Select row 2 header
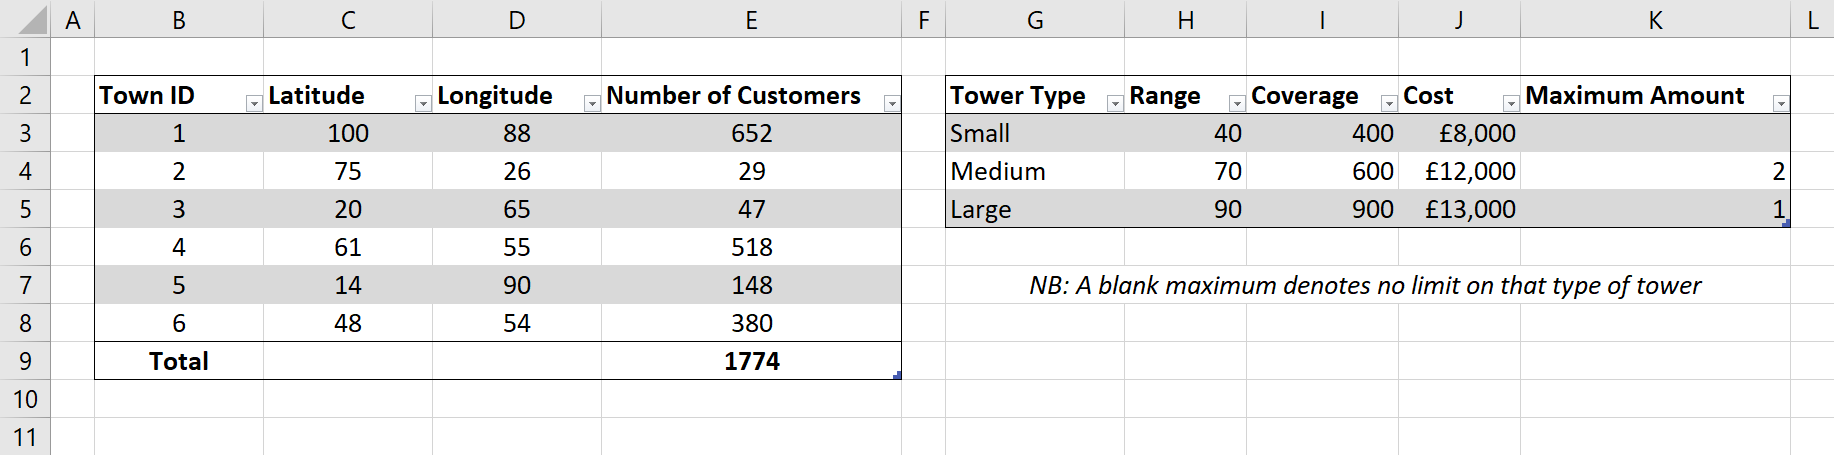 25,95
